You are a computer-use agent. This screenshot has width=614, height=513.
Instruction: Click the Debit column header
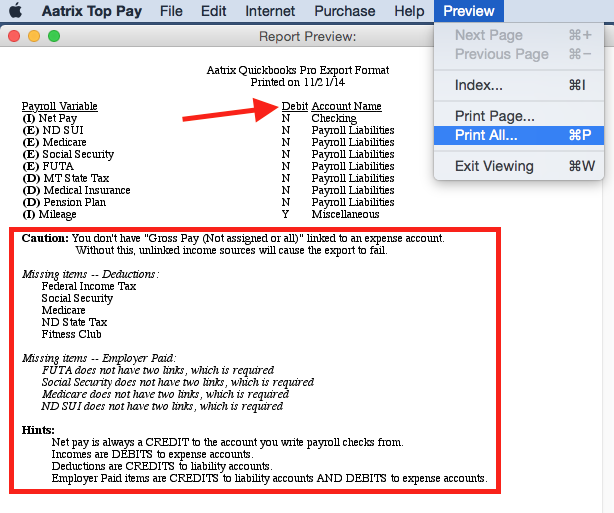click(x=294, y=106)
